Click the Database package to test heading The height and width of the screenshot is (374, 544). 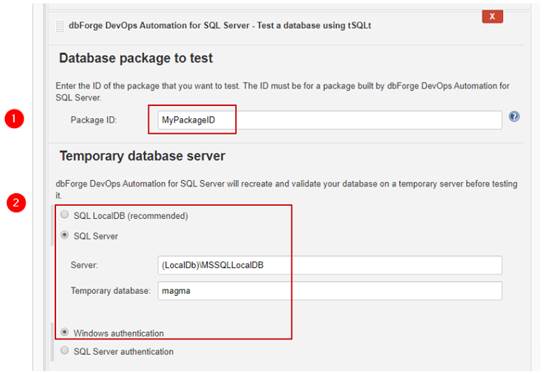(136, 58)
